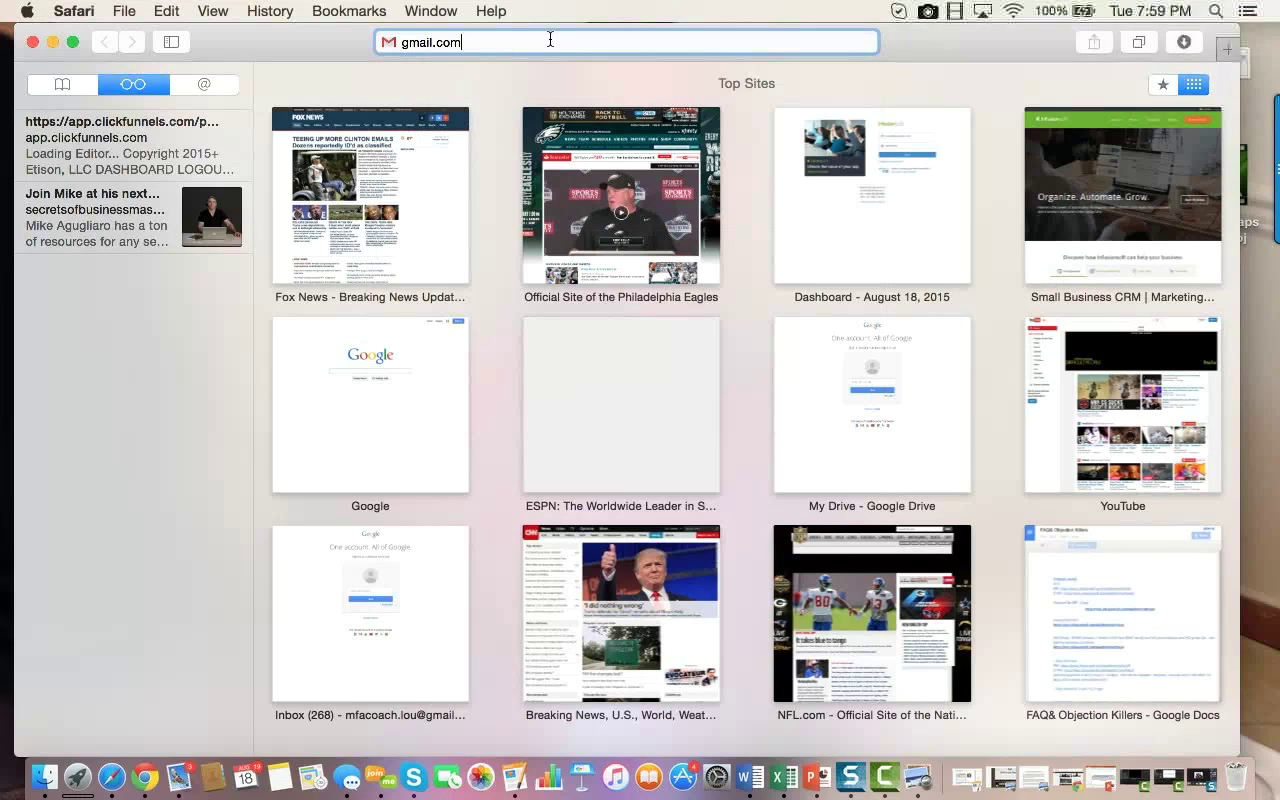Viewport: 1280px width, 800px height.
Task: Open Photos from the Dock
Action: click(x=481, y=777)
